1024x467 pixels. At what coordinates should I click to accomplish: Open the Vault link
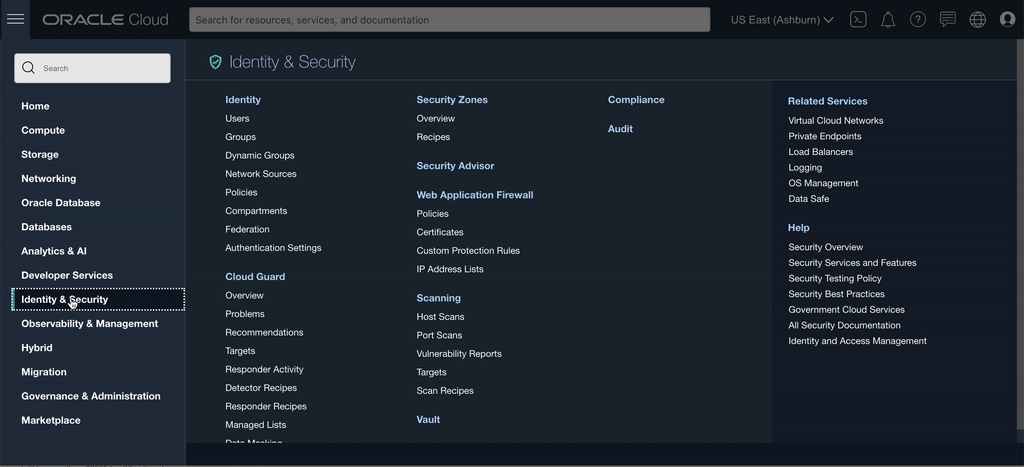pyautogui.click(x=428, y=419)
